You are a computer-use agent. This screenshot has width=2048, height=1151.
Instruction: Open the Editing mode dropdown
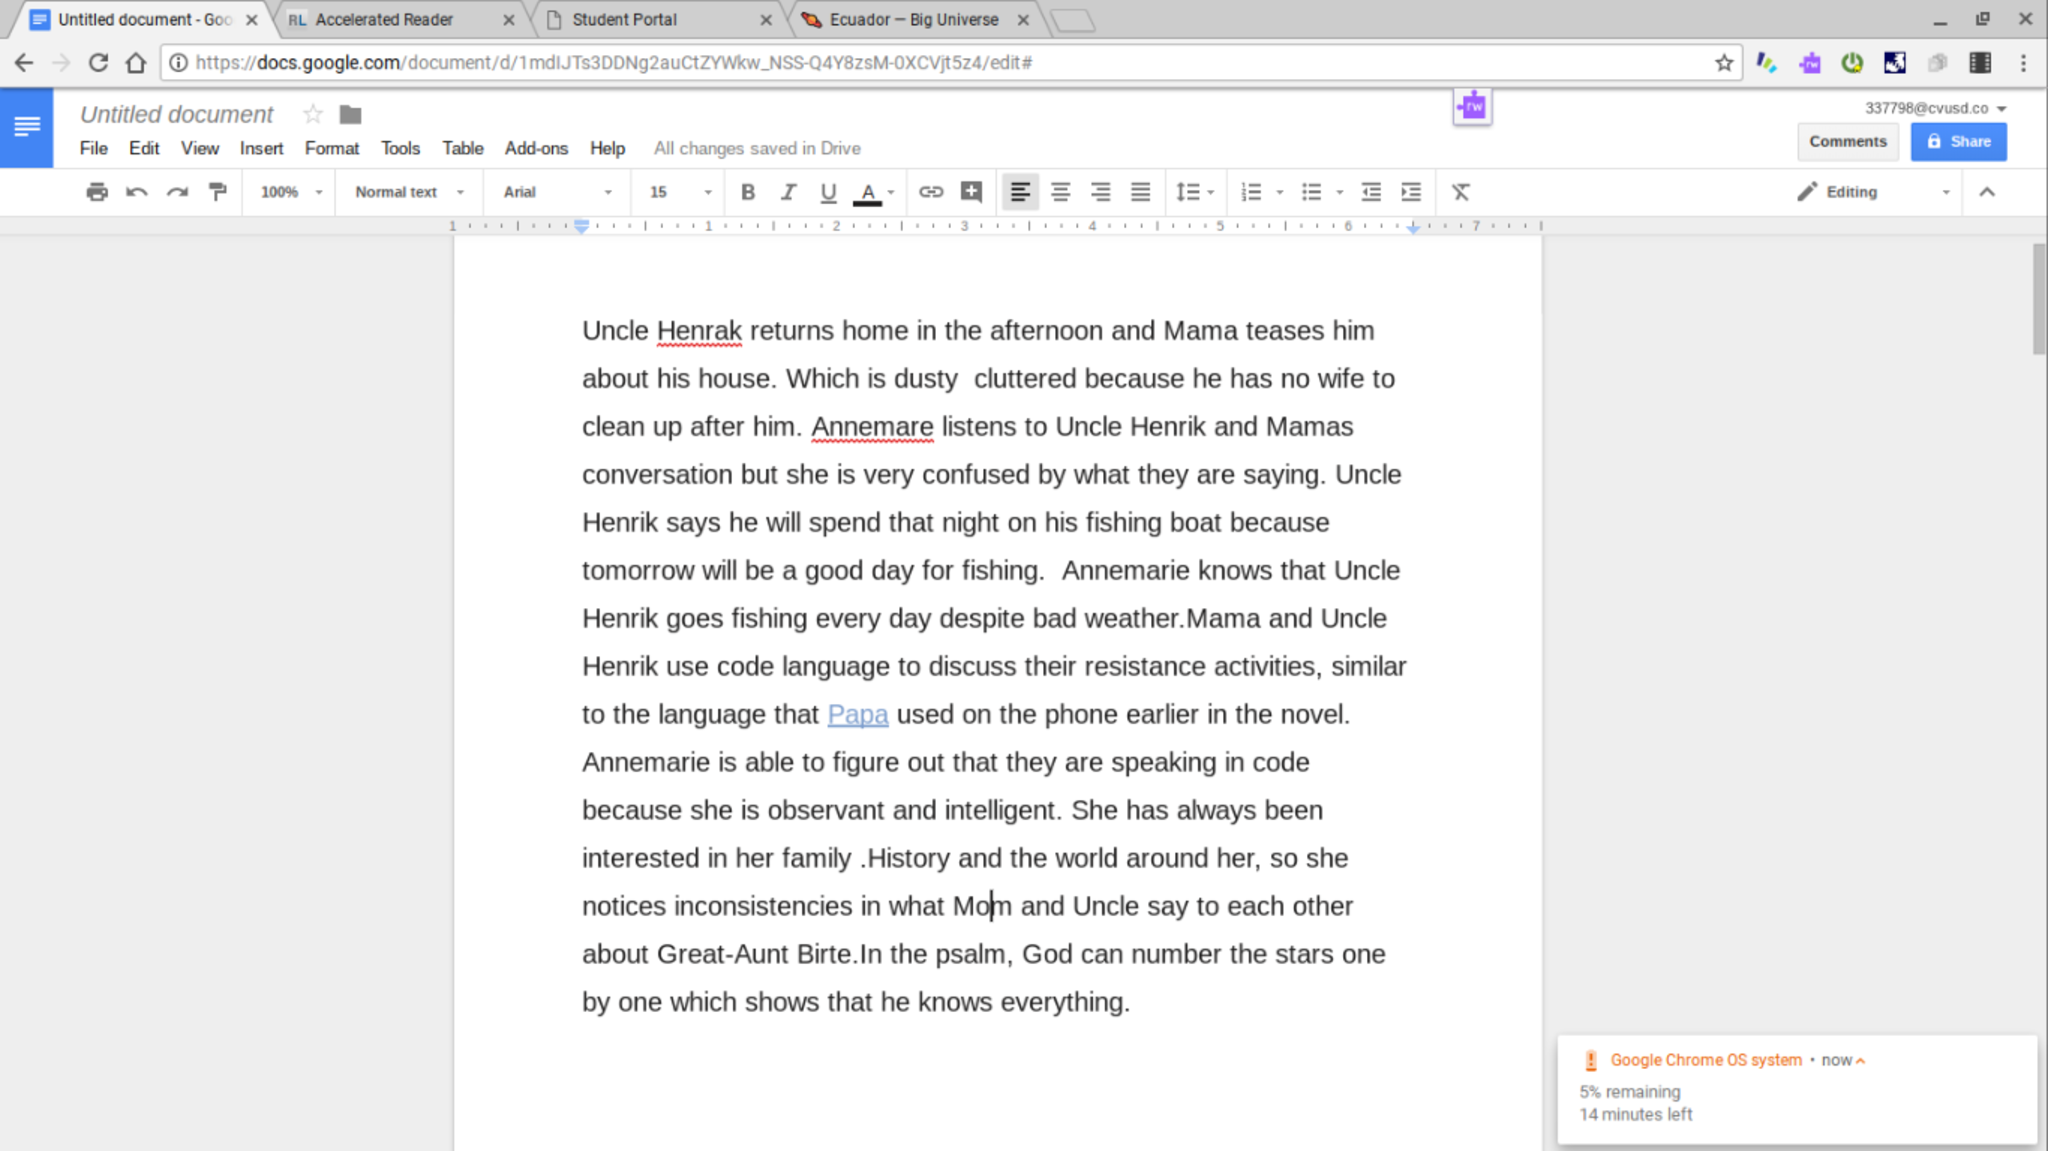[1872, 192]
